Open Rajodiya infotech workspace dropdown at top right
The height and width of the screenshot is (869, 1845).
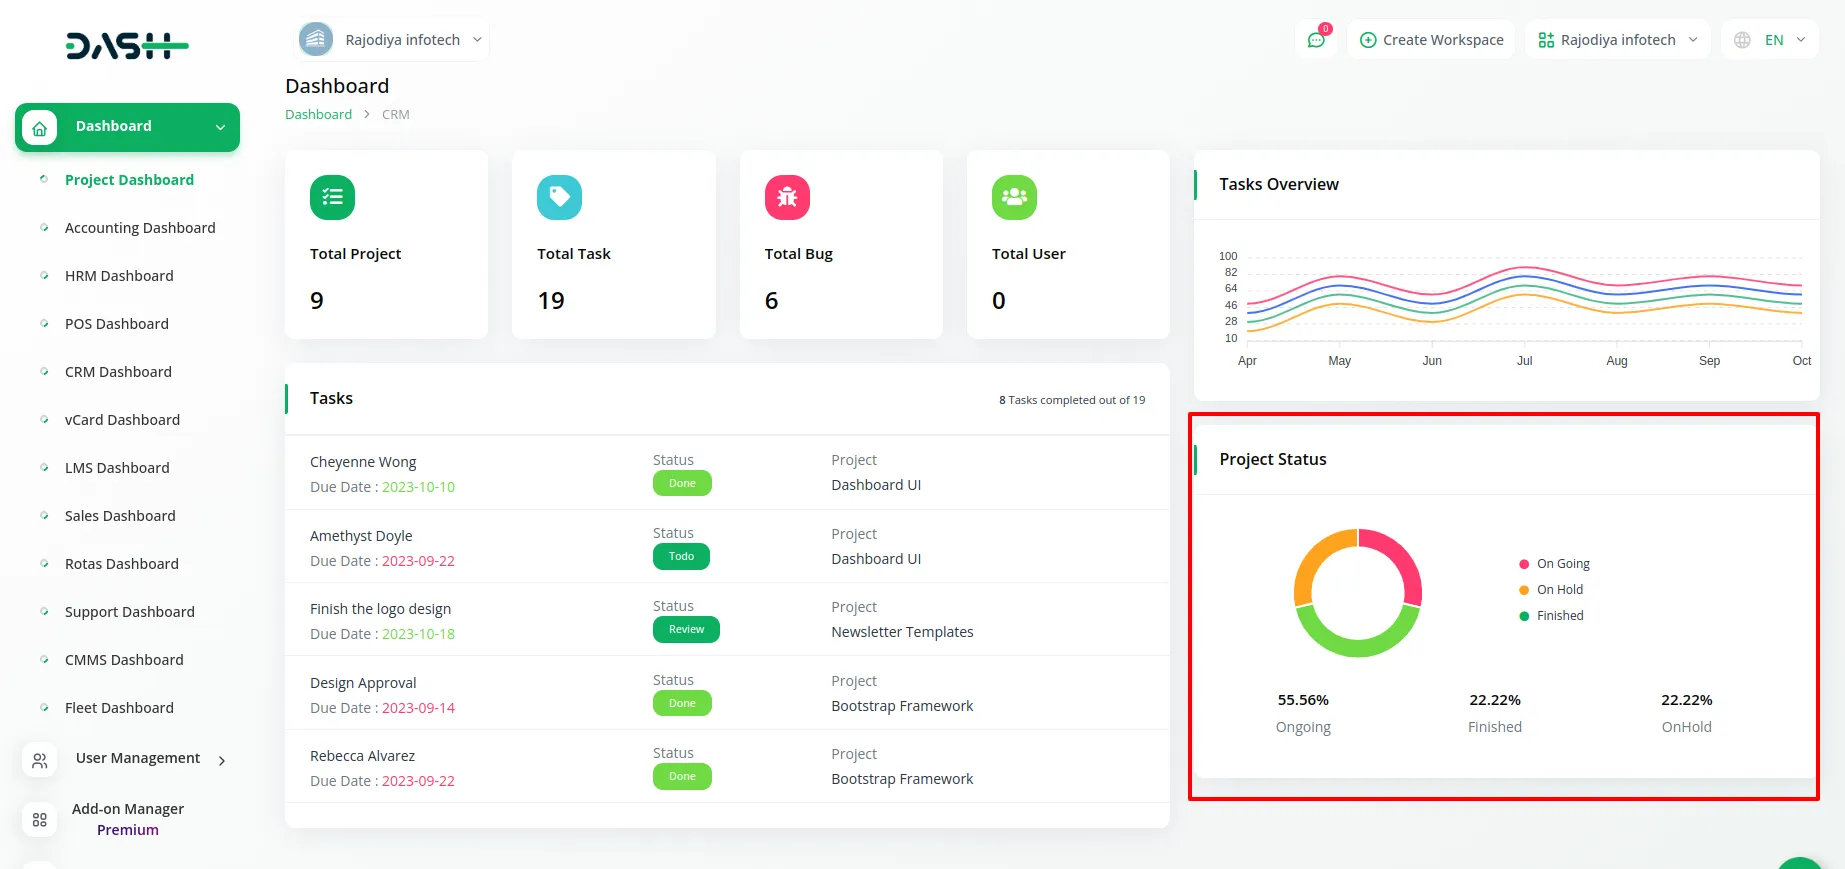click(1617, 40)
